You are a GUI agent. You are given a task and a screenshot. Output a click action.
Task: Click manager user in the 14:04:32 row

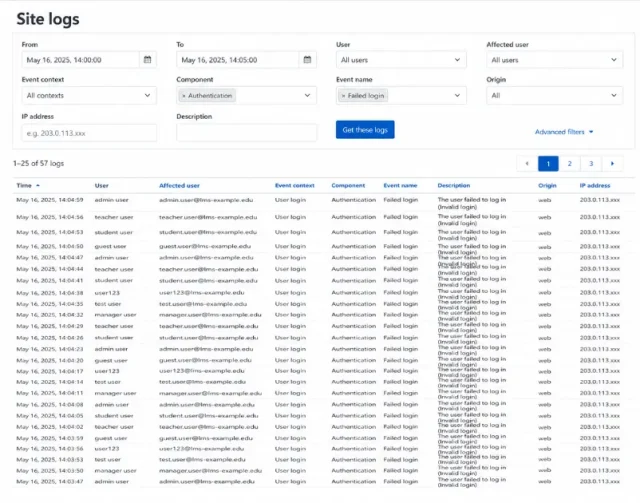115,315
